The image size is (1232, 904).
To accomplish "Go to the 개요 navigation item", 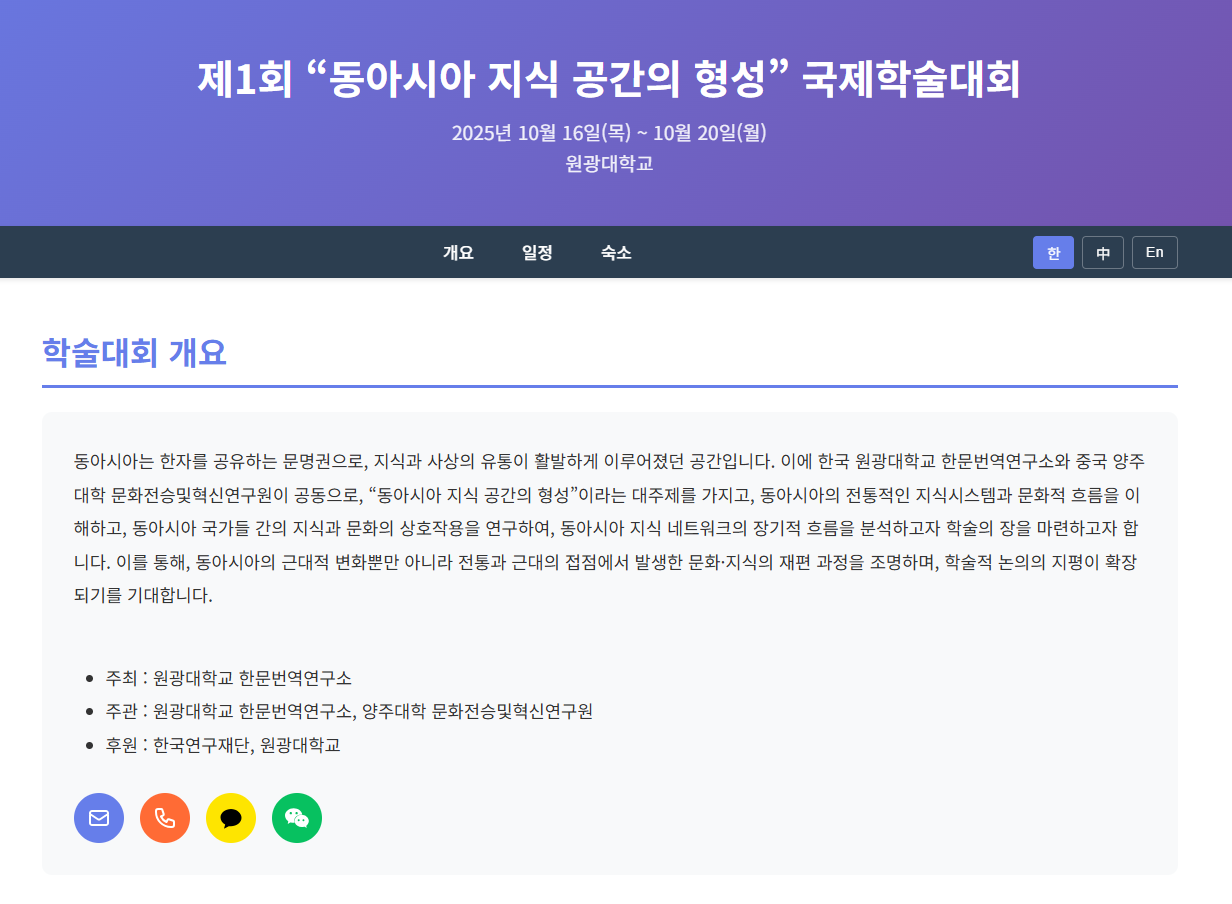I will [458, 253].
